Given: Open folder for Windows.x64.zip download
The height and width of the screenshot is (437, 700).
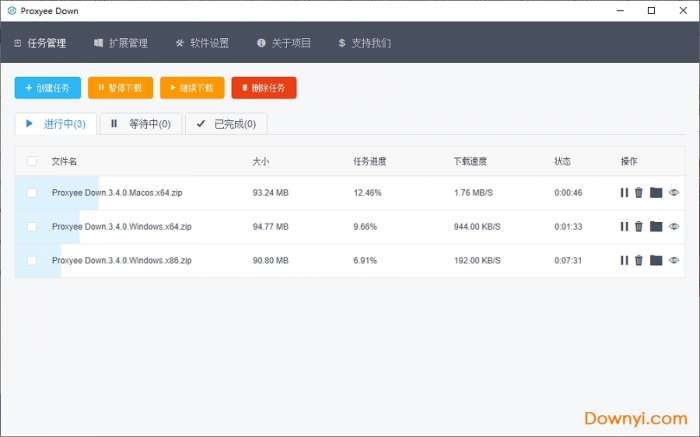Looking at the screenshot, I should coord(656,226).
